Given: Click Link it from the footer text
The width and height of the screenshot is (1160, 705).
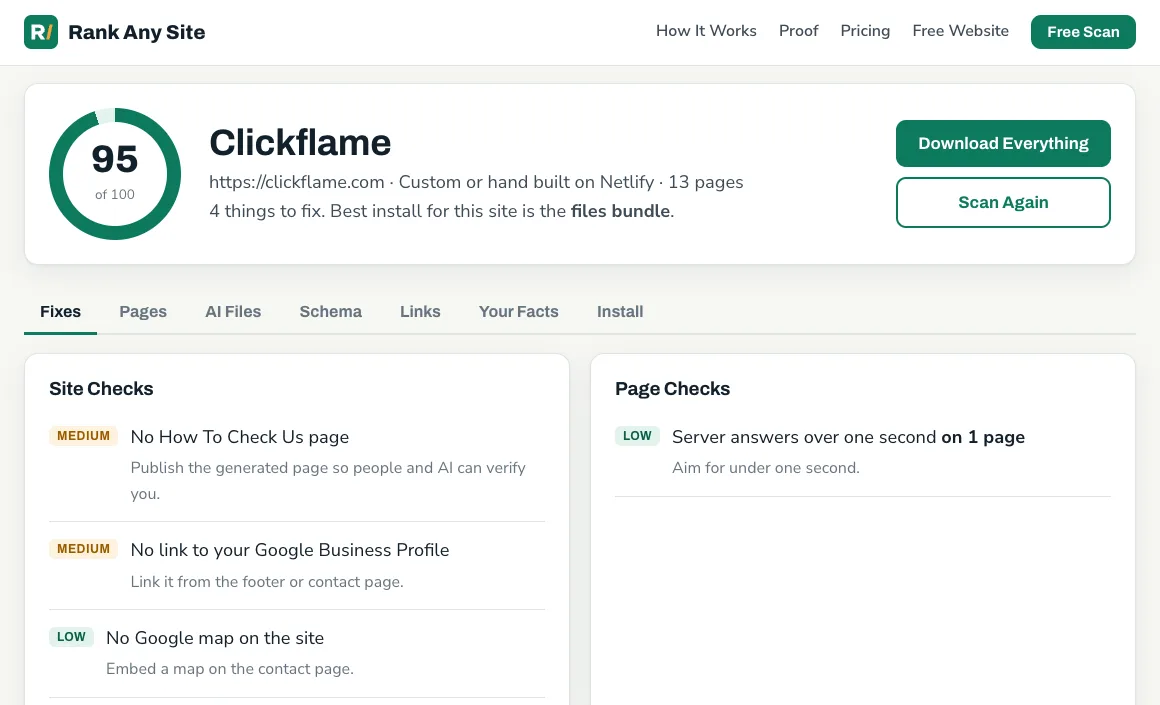Looking at the screenshot, I should tap(267, 581).
